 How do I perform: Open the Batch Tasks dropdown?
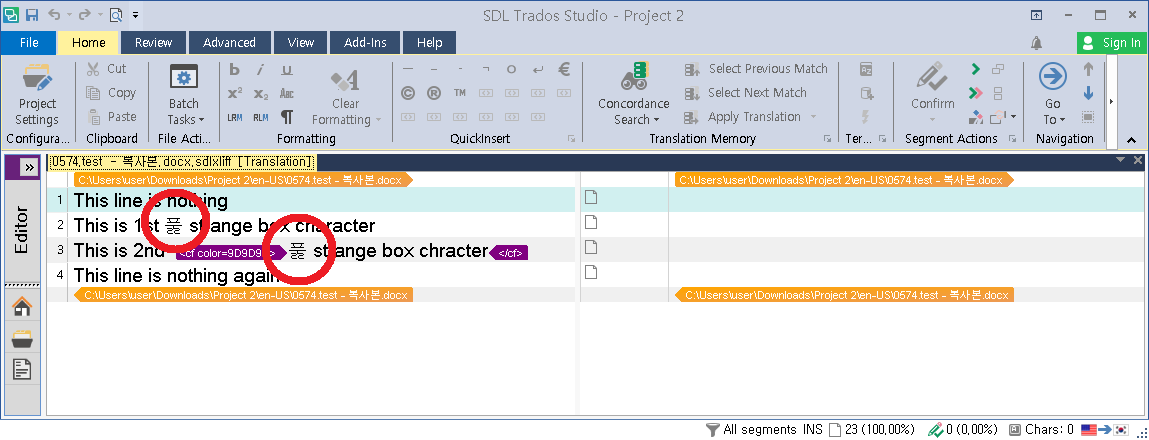coord(182,95)
